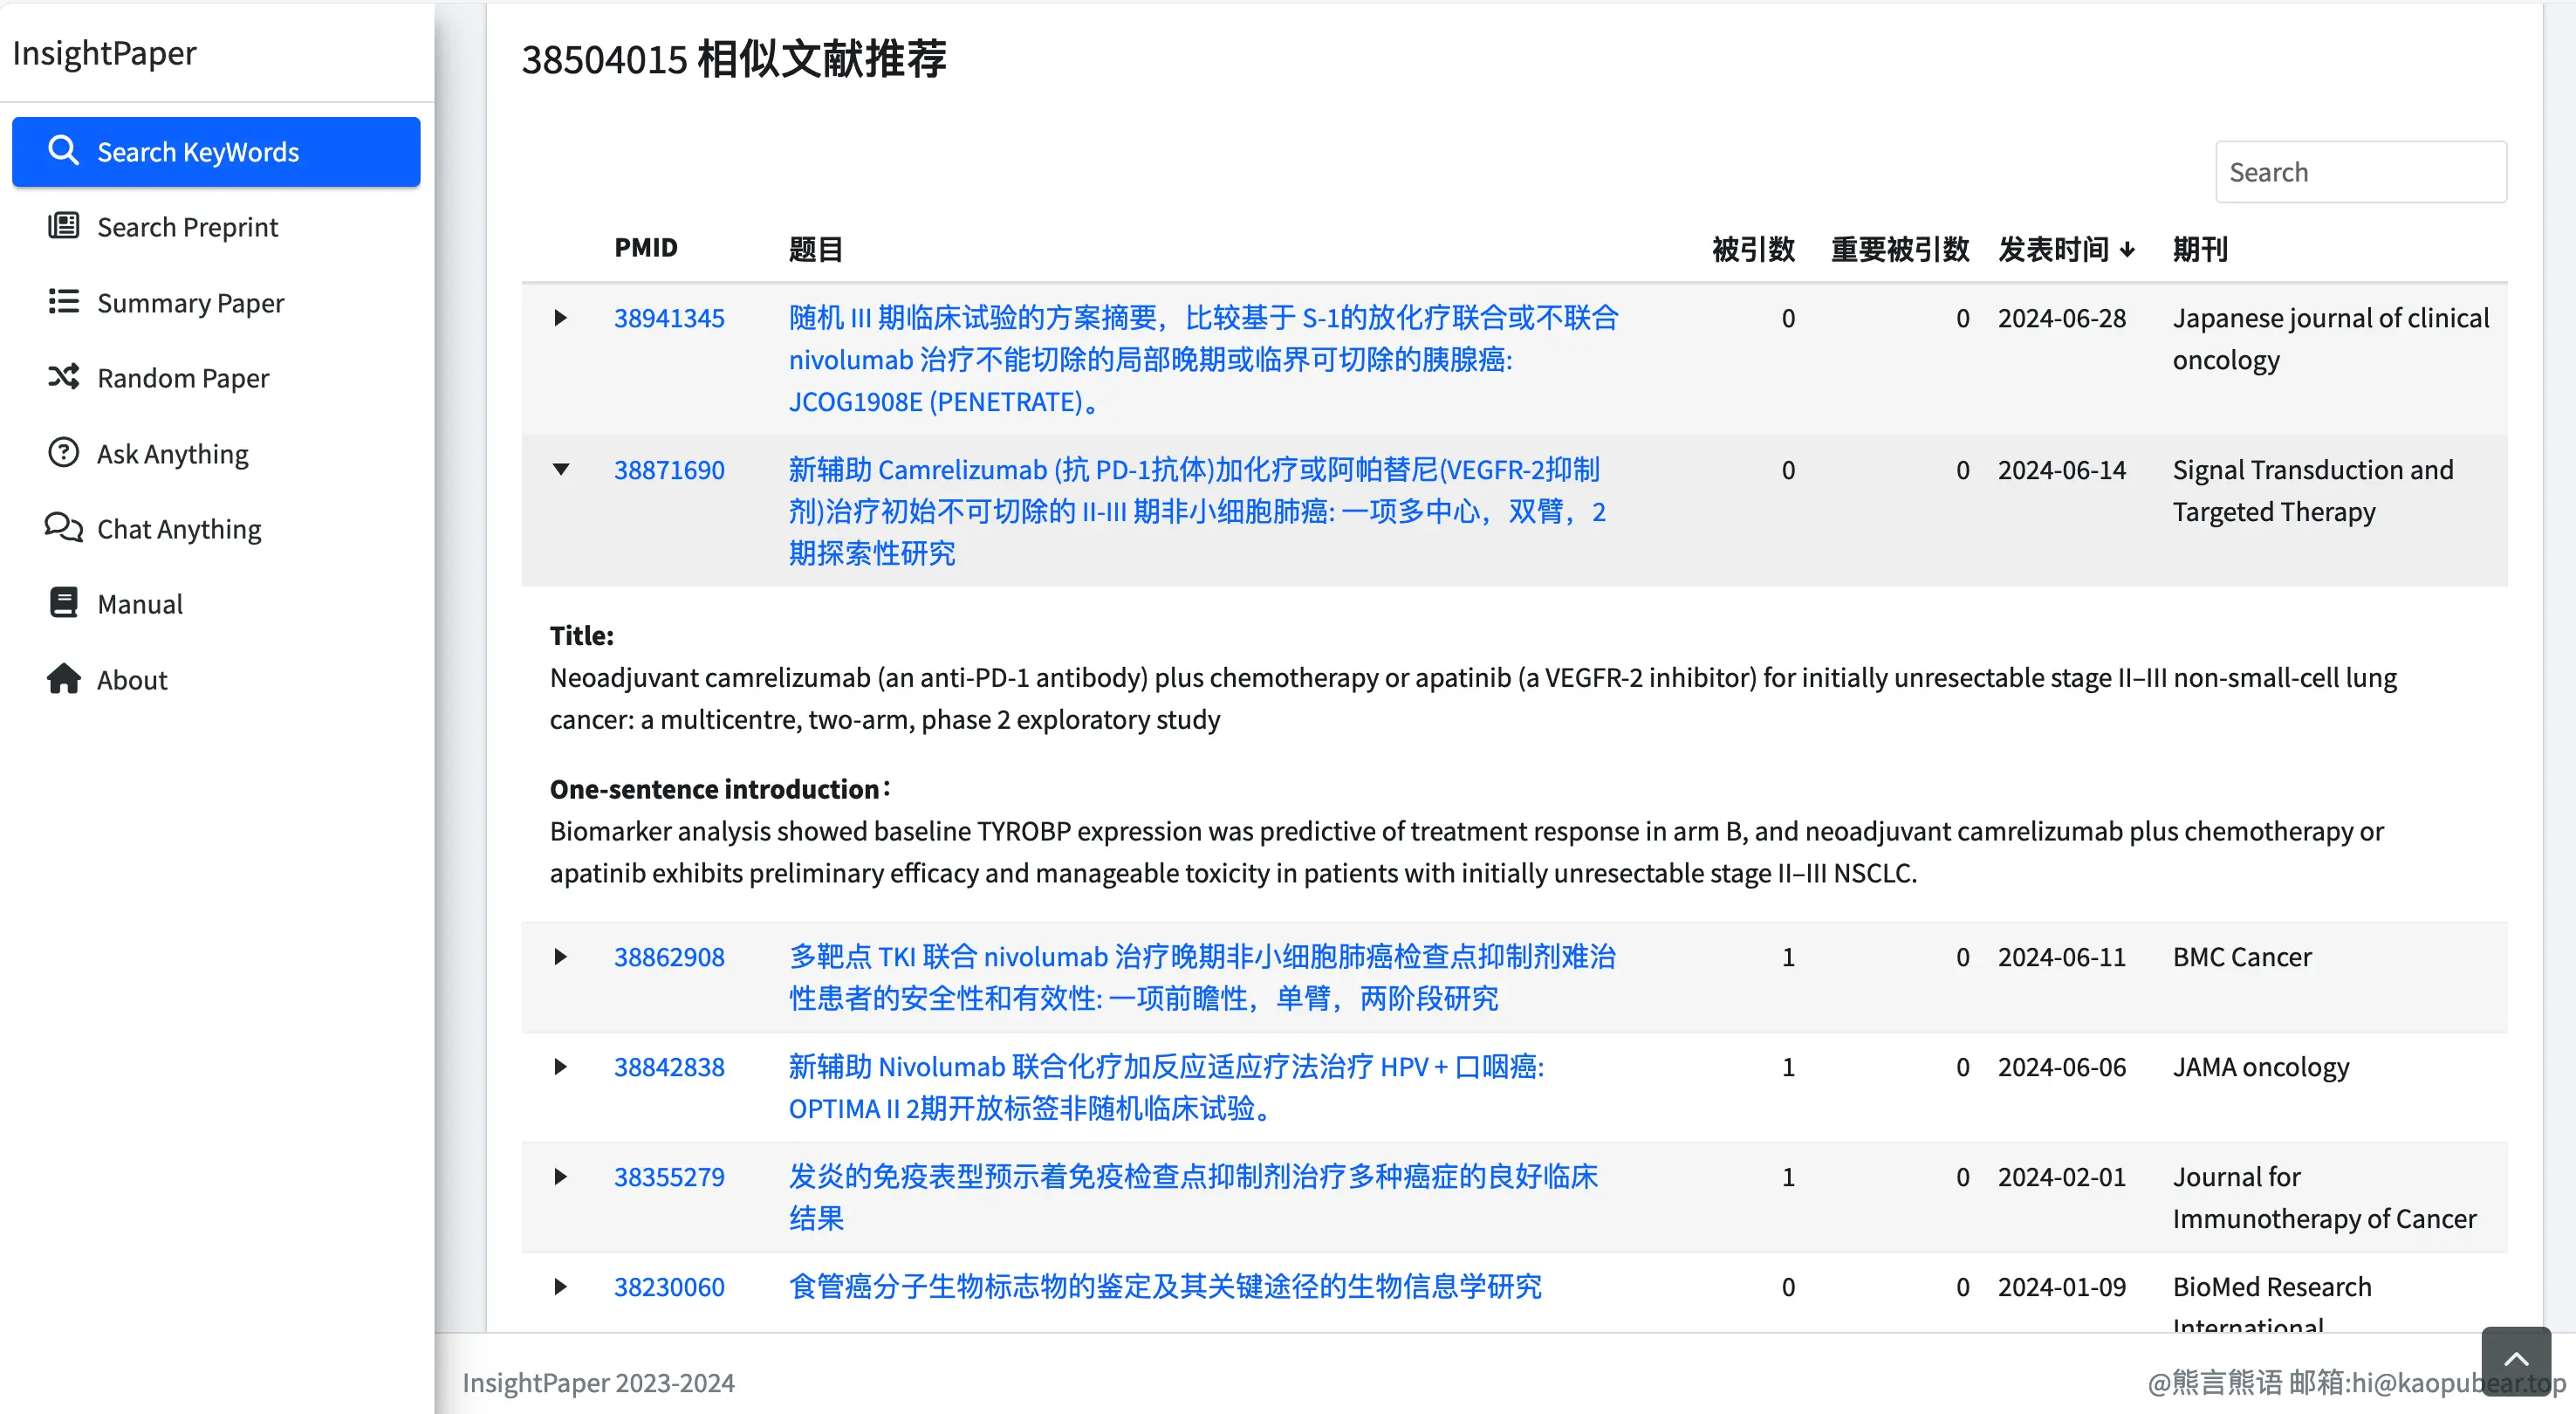The height and width of the screenshot is (1414, 2576).
Task: Open PMID link 38842838
Action: tap(669, 1067)
